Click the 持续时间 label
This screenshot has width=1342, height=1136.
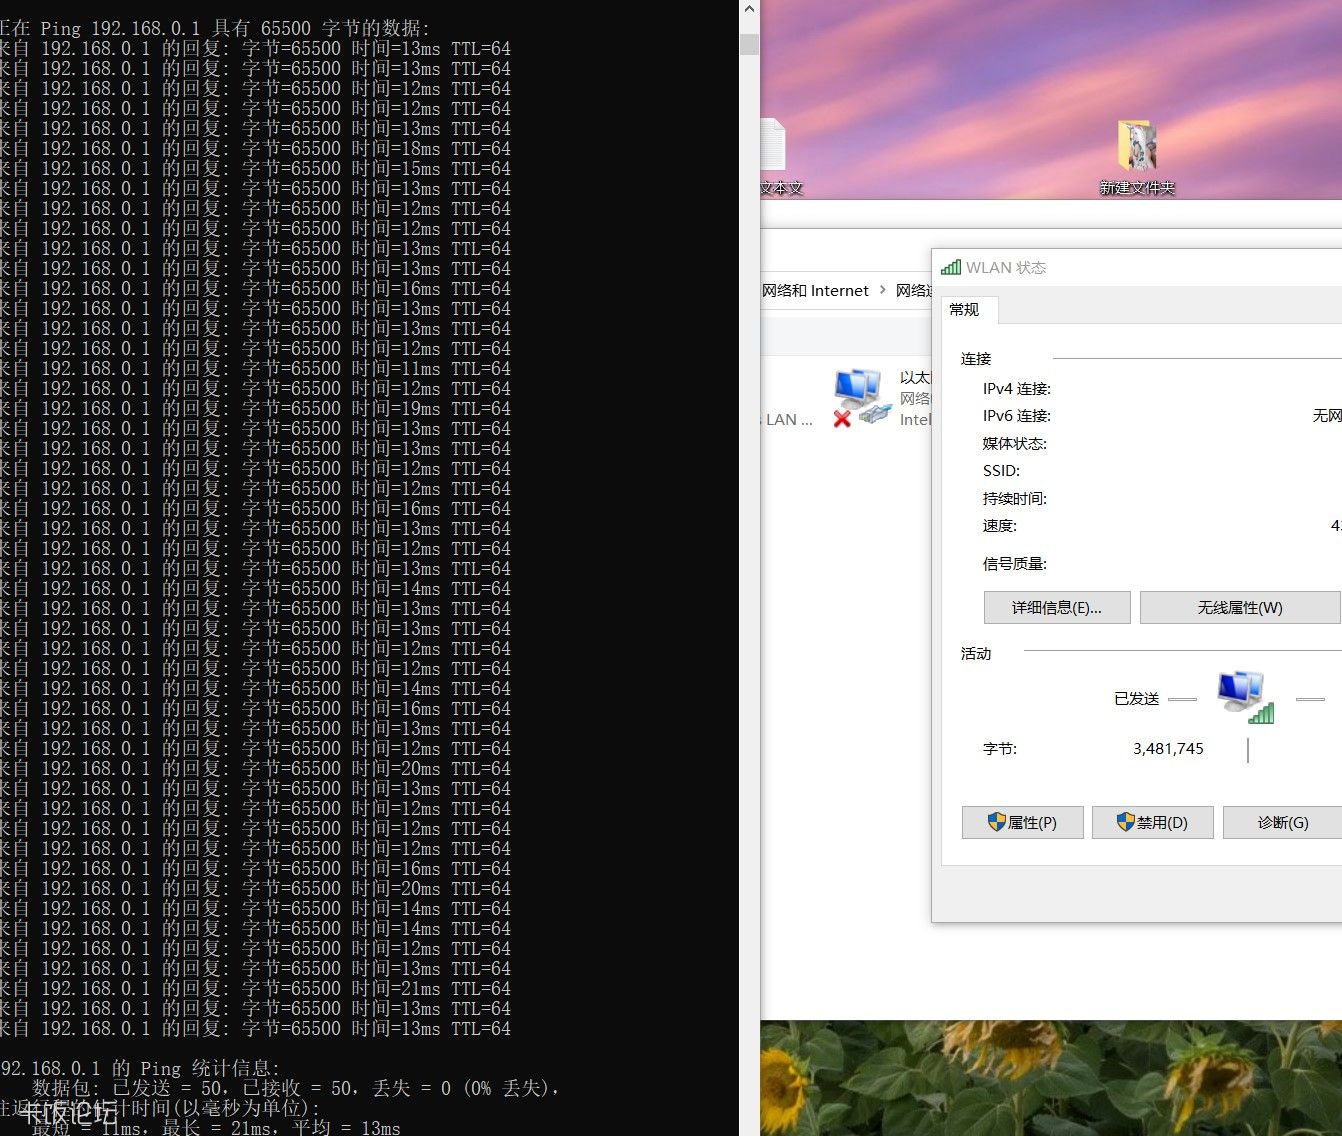pyautogui.click(x=1015, y=498)
